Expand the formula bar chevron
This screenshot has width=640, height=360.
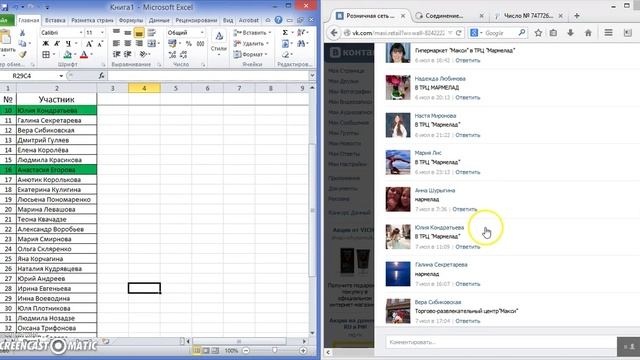312,76
